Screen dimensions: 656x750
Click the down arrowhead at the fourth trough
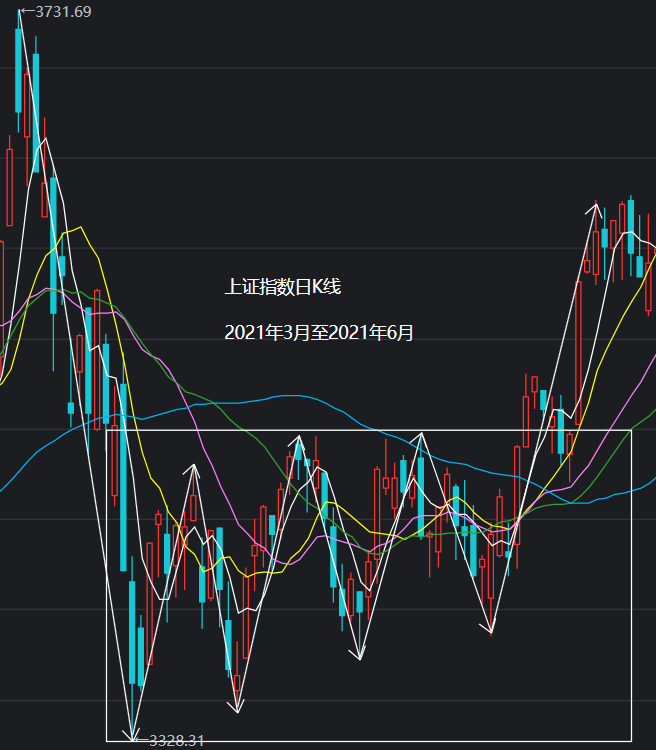[x=487, y=627]
